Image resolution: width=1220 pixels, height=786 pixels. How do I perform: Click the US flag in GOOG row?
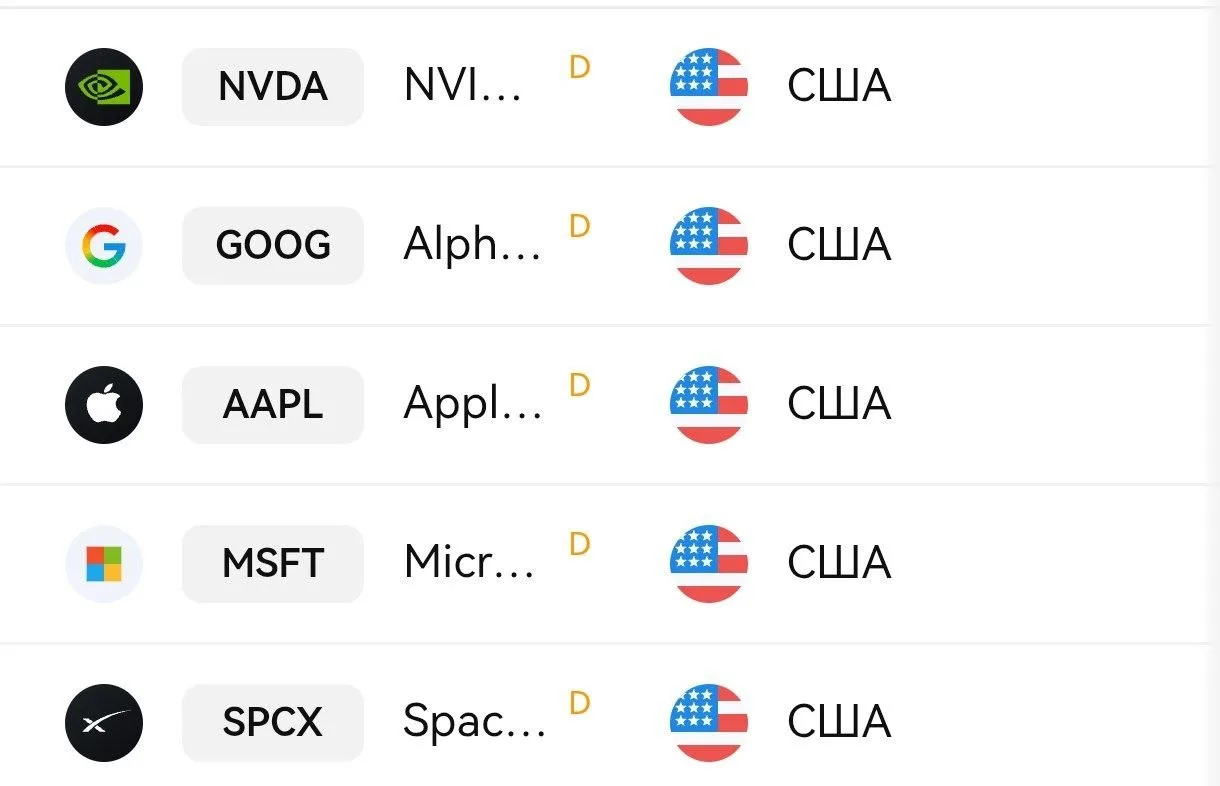click(709, 246)
